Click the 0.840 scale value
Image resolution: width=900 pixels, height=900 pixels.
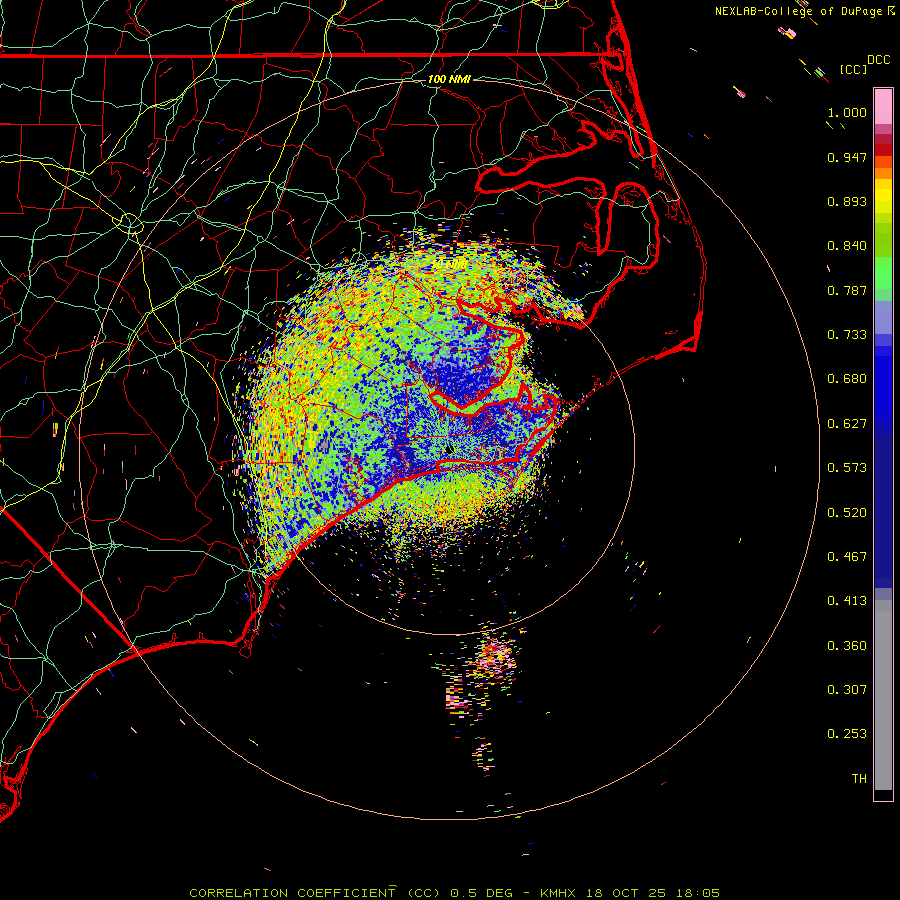[847, 246]
